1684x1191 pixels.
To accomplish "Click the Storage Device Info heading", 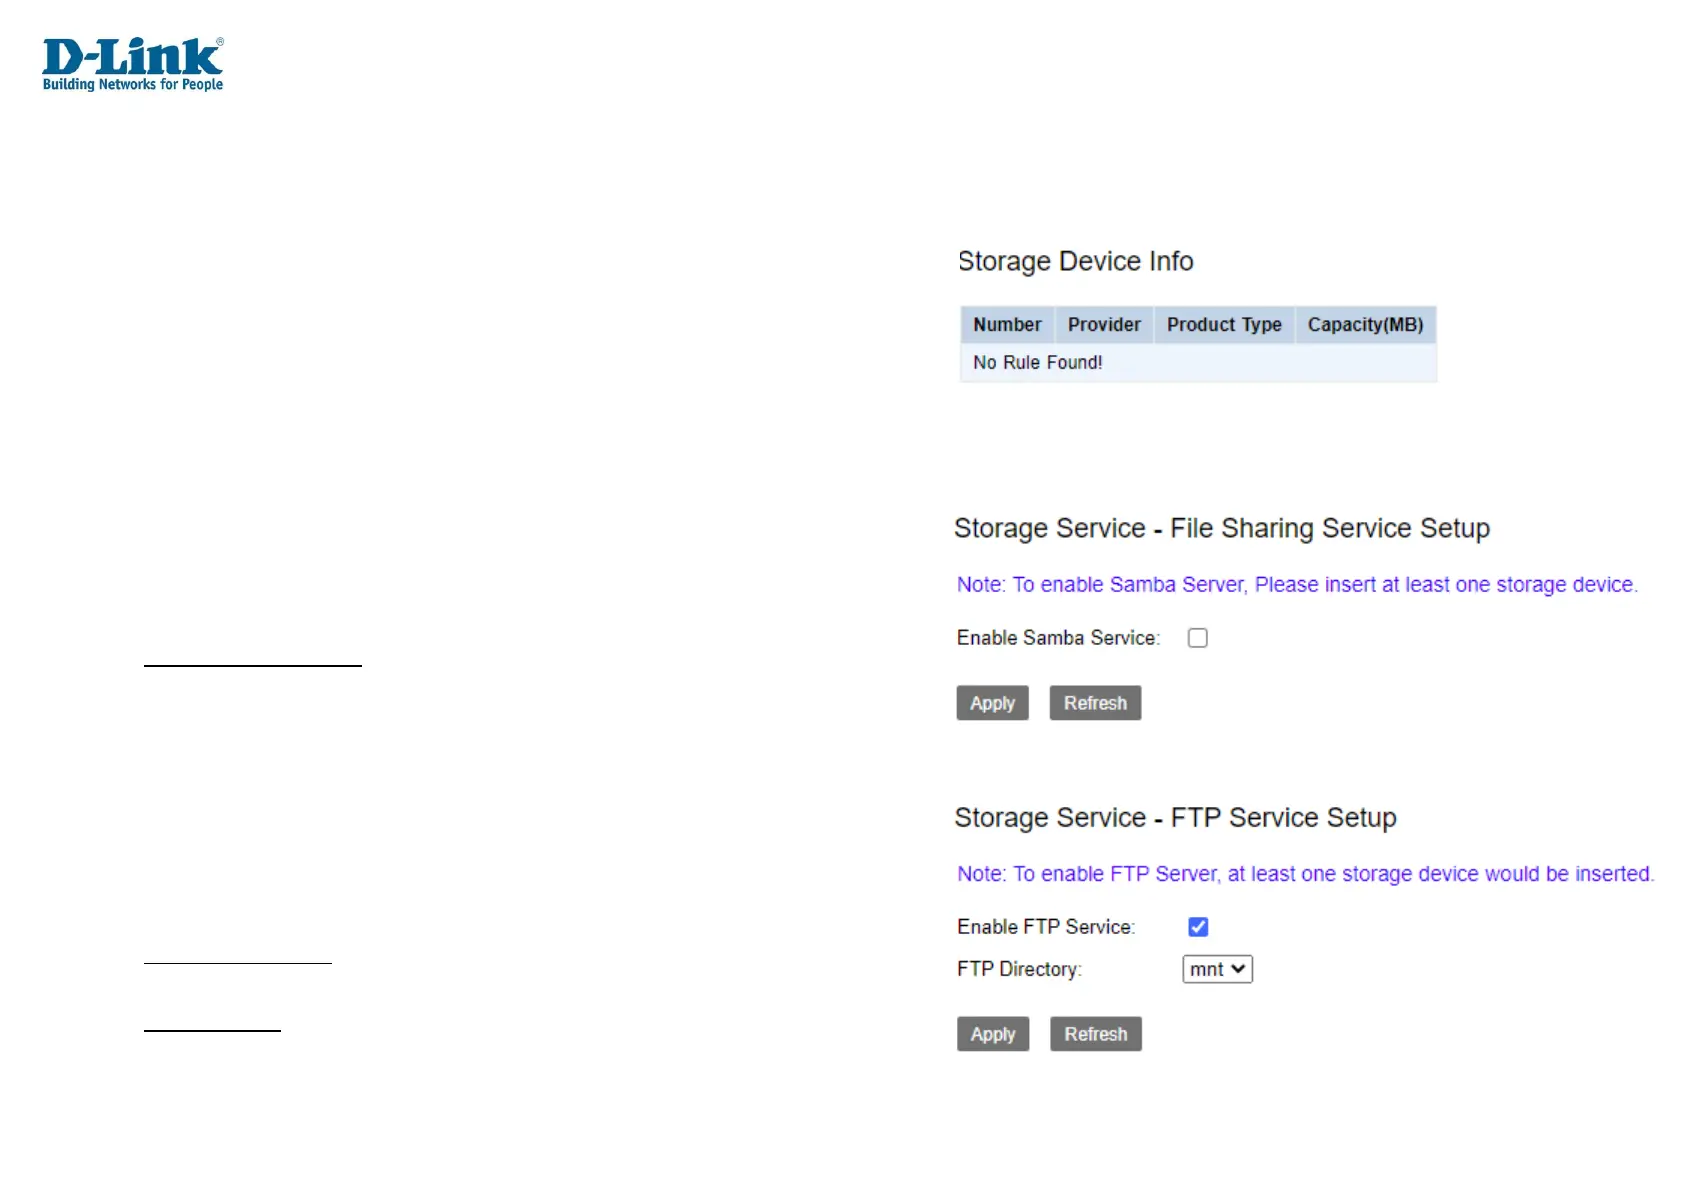I will (1075, 261).
